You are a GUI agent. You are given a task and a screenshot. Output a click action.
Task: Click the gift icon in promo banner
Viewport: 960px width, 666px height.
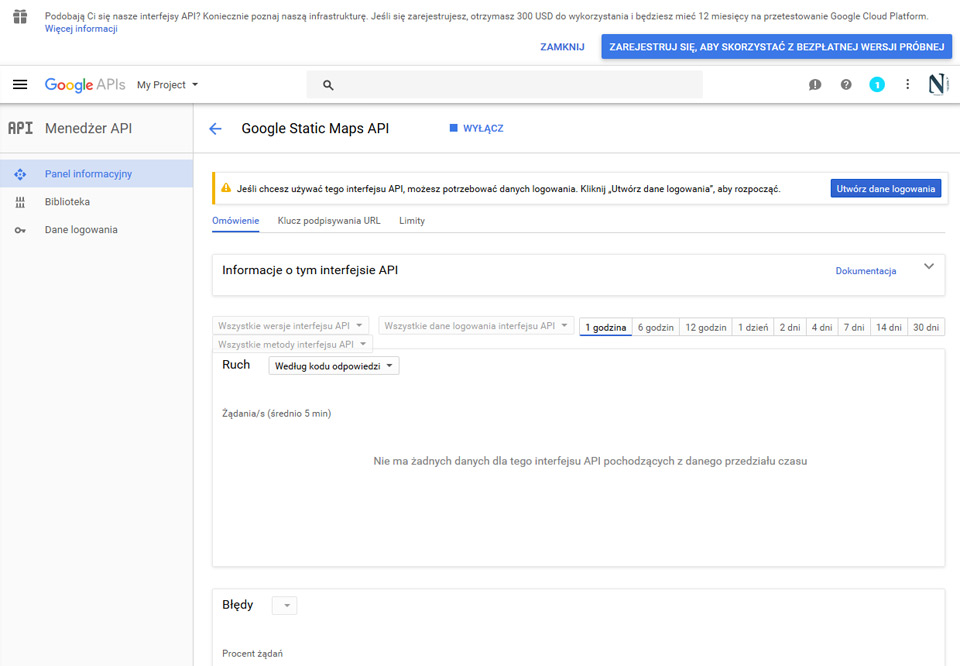tap(20, 17)
